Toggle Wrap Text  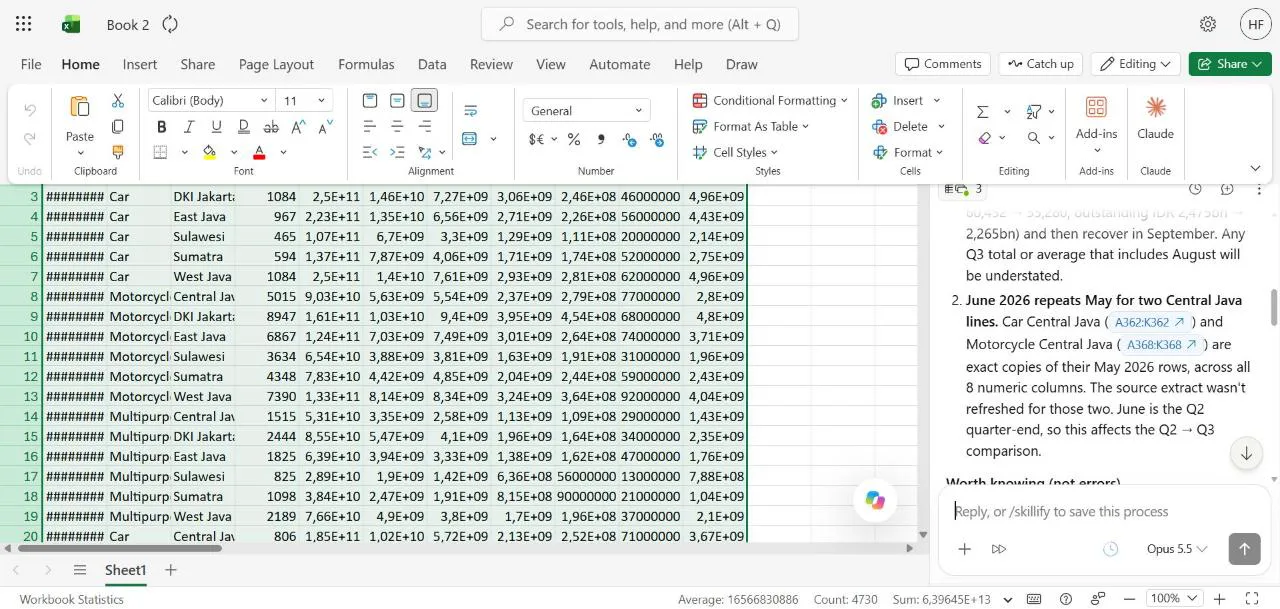470,110
